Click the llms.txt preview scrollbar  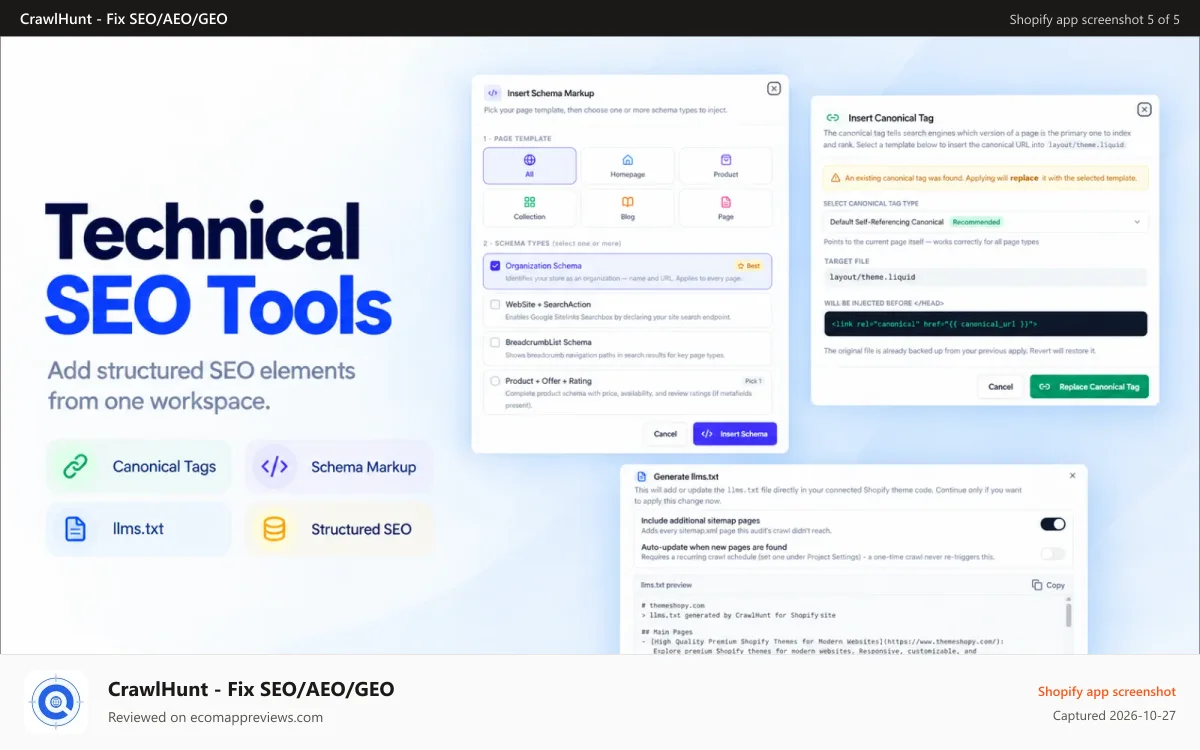(1068, 614)
